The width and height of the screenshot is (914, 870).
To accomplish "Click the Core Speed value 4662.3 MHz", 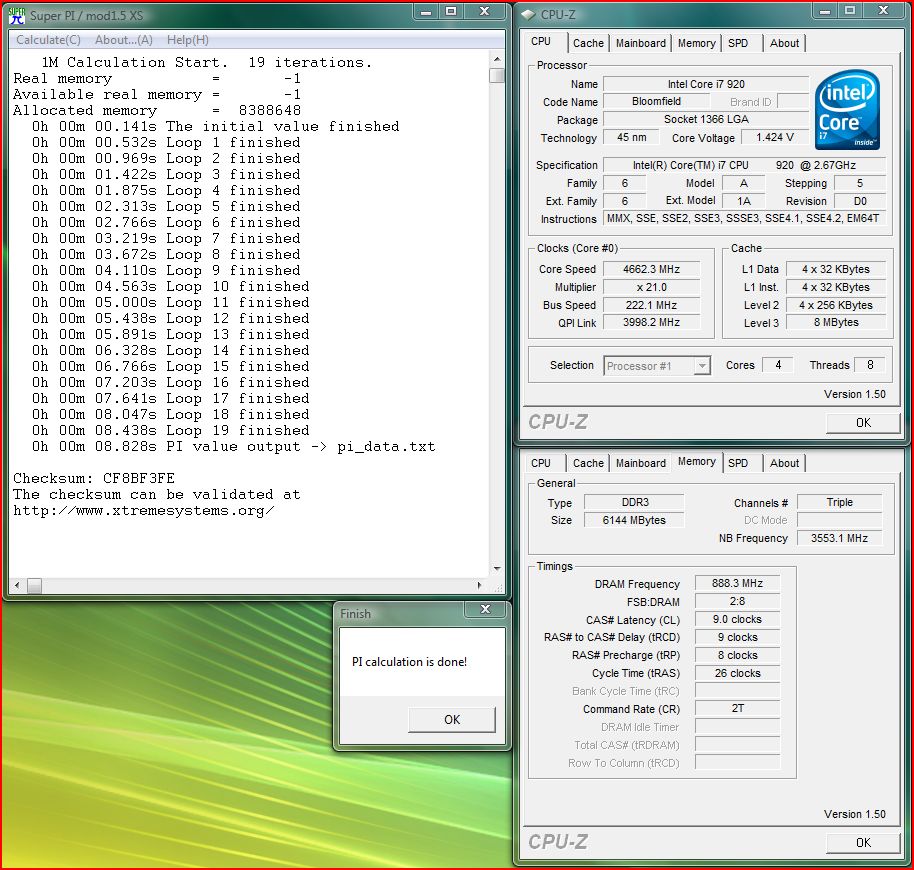I will pos(652,269).
